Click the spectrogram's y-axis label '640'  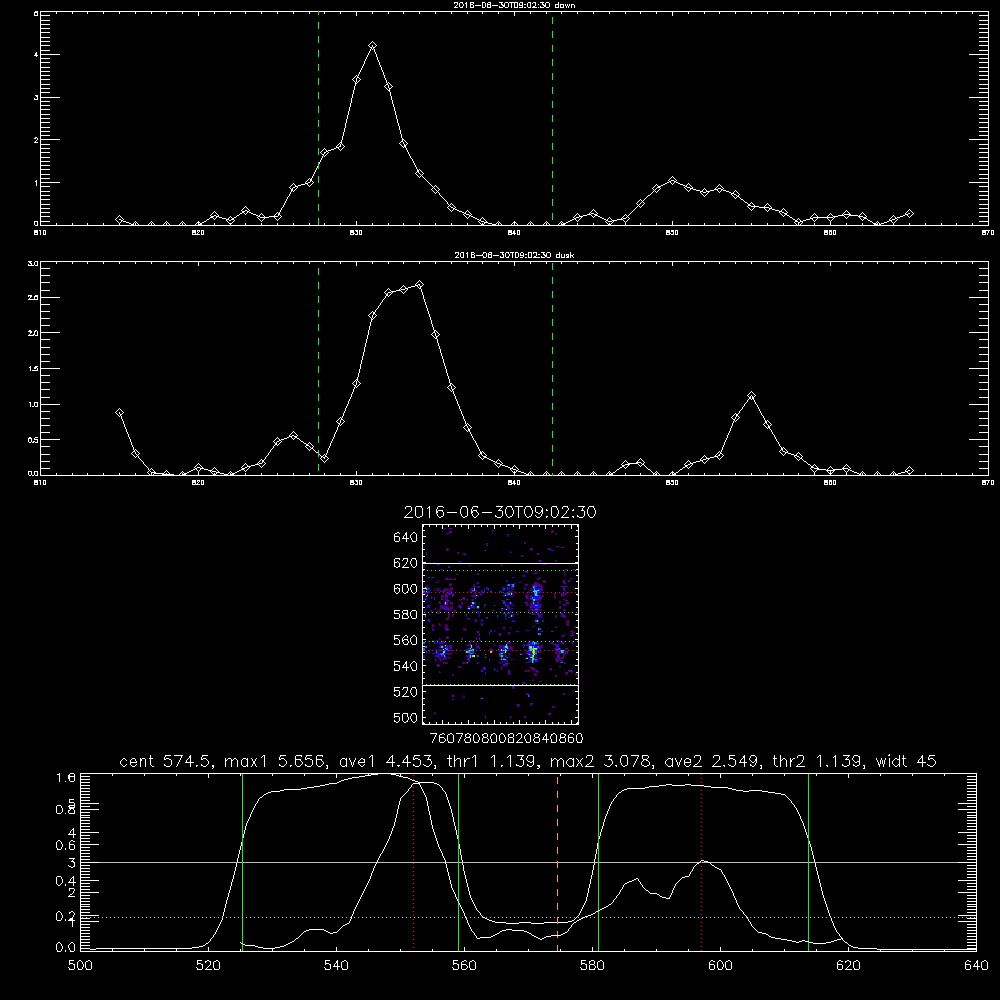(x=406, y=538)
